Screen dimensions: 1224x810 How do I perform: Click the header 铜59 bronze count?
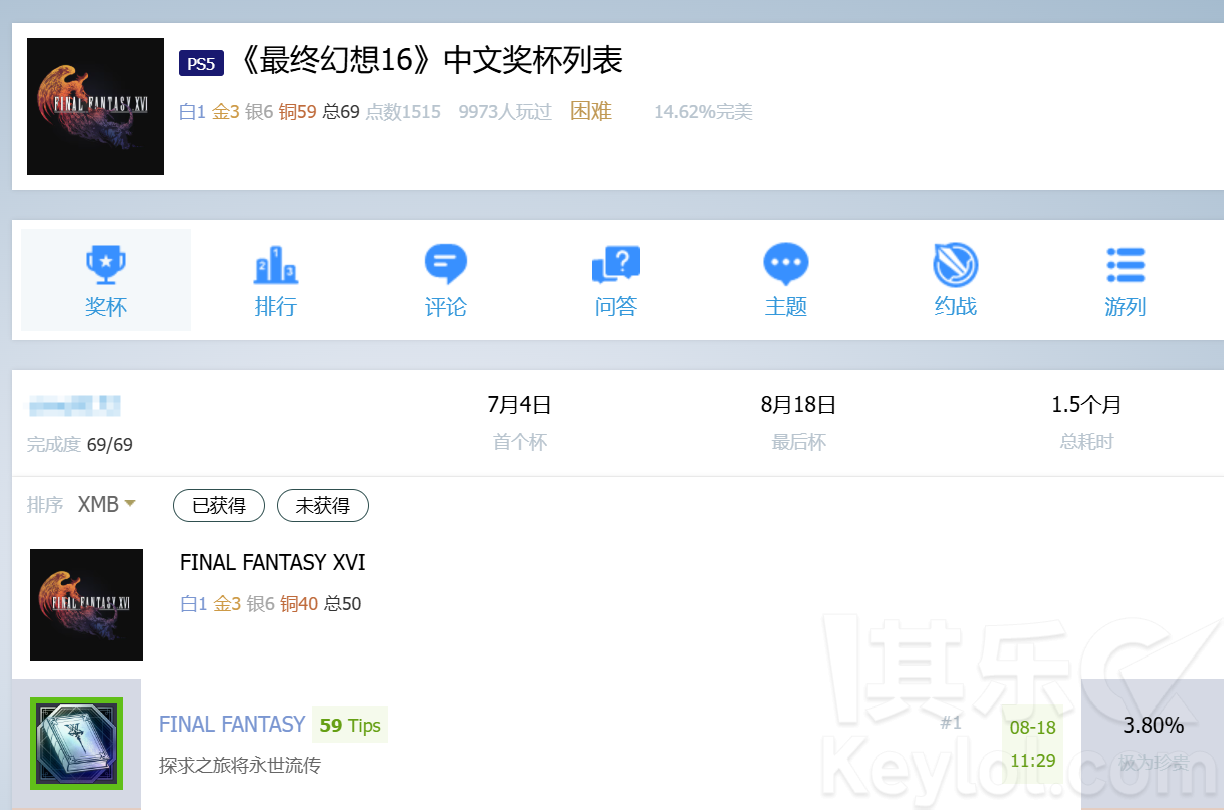click(x=297, y=112)
